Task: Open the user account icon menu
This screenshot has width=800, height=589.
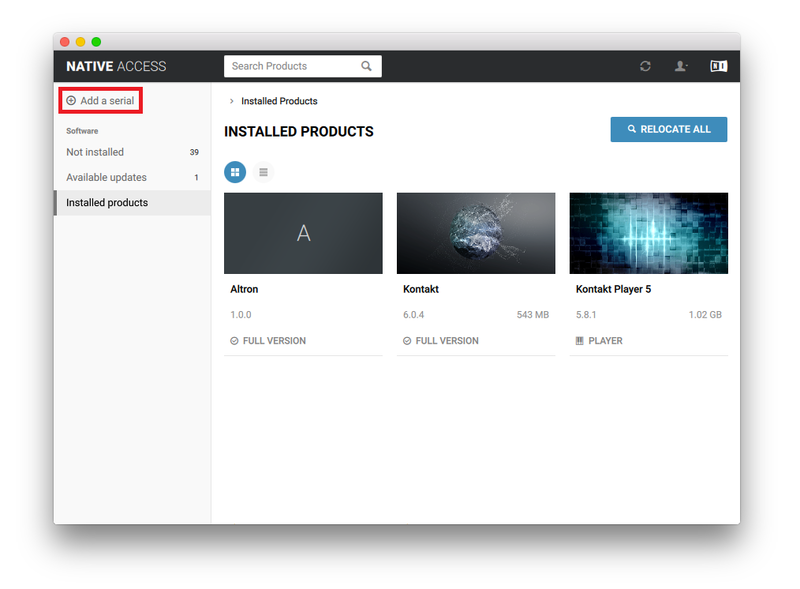Action: tap(681, 66)
